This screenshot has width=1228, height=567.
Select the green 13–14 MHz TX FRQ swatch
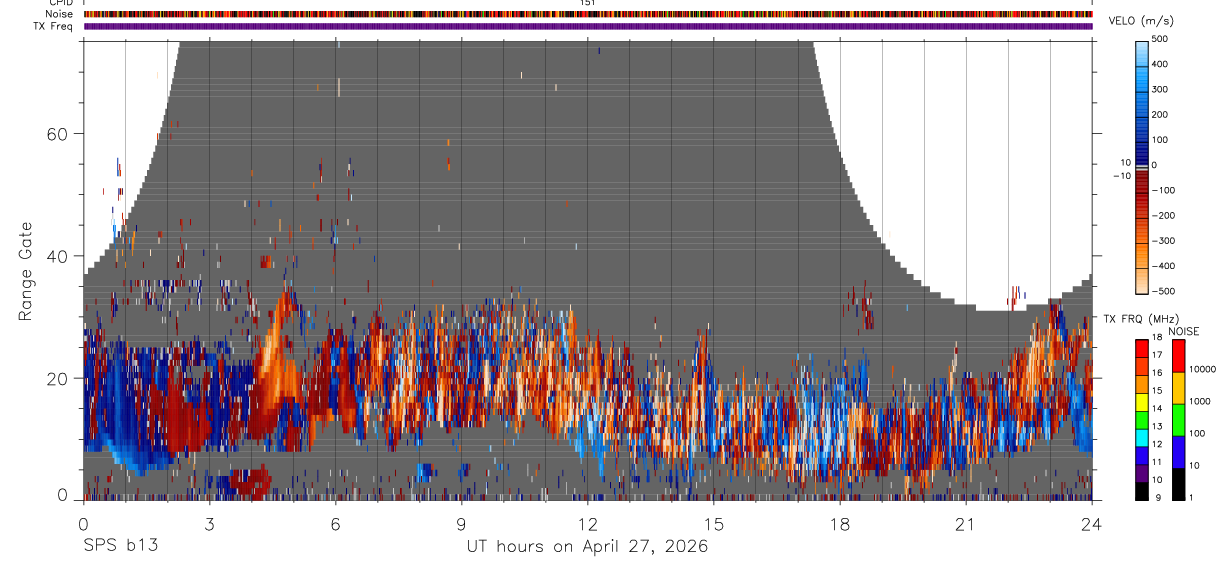[1141, 419]
